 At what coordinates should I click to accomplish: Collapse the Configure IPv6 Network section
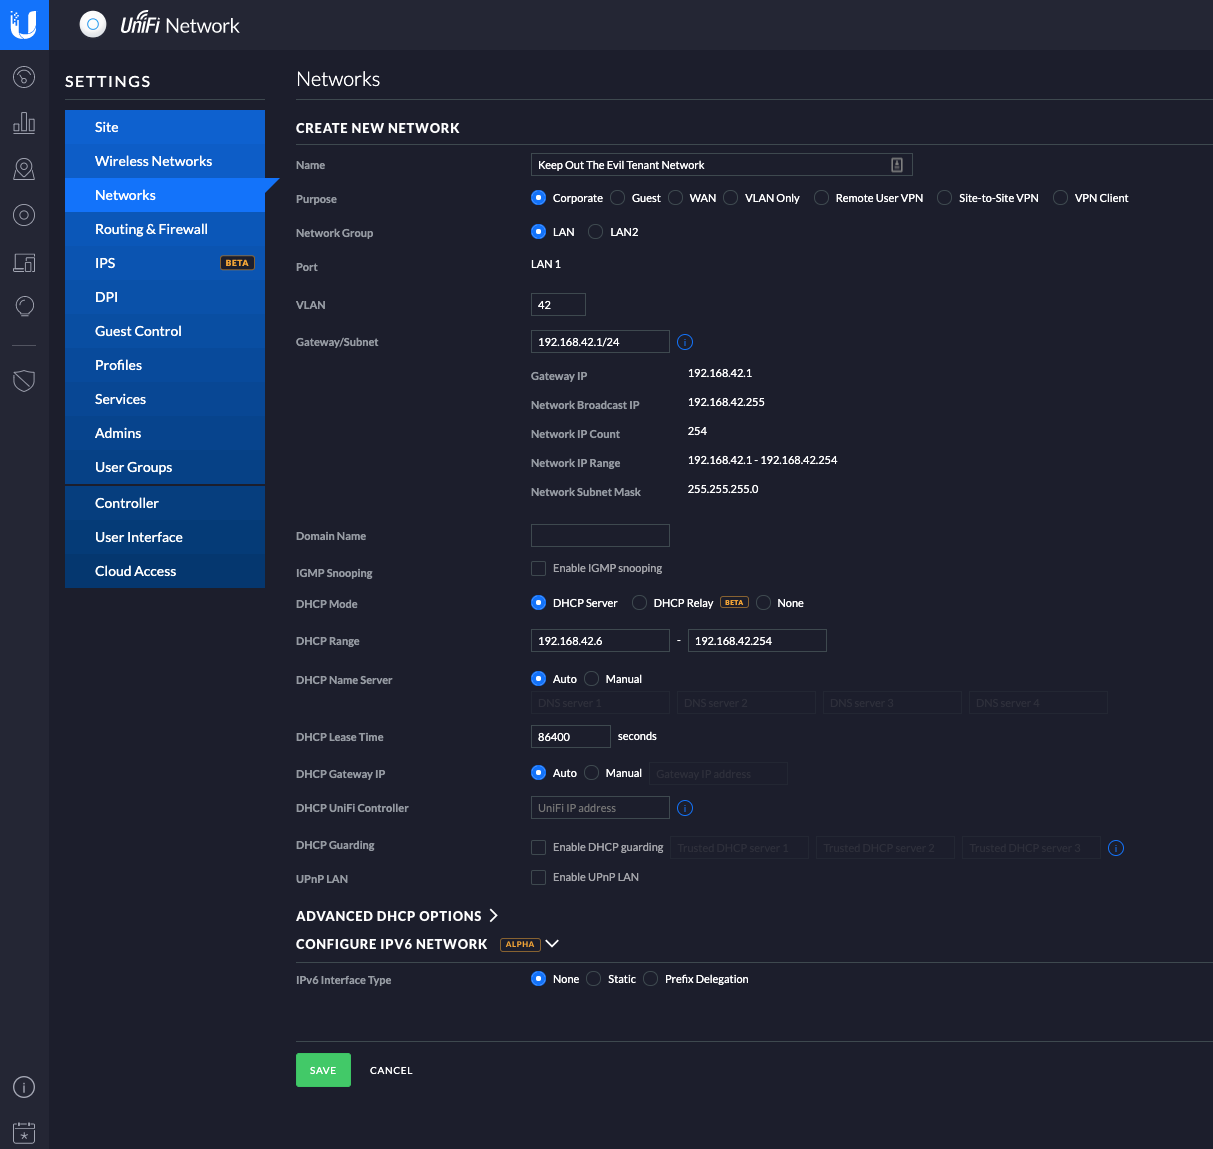551,944
